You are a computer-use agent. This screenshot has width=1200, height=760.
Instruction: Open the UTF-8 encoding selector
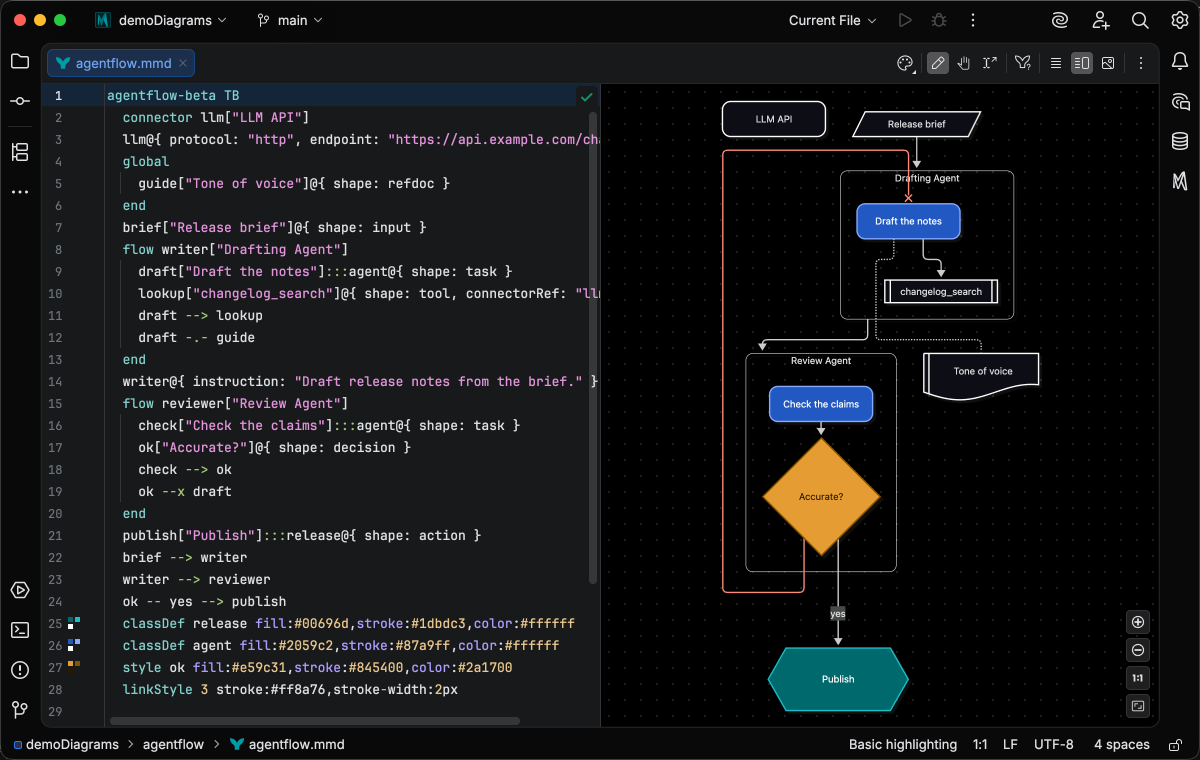[x=1054, y=744]
